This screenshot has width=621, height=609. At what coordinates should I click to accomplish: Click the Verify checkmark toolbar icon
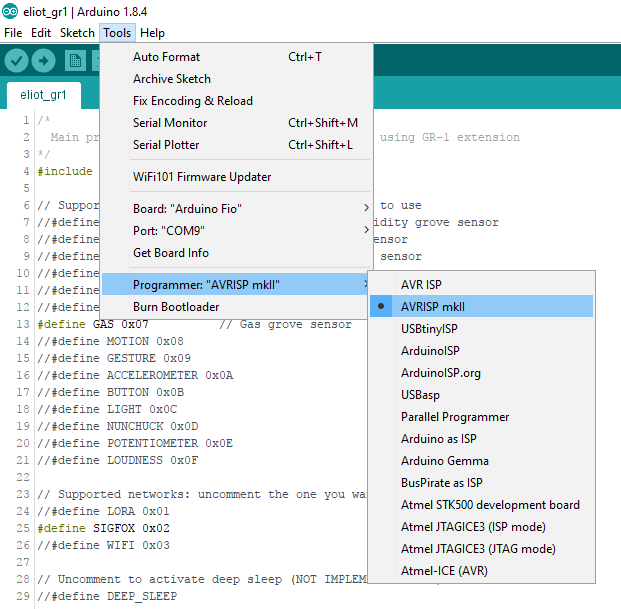click(16, 61)
